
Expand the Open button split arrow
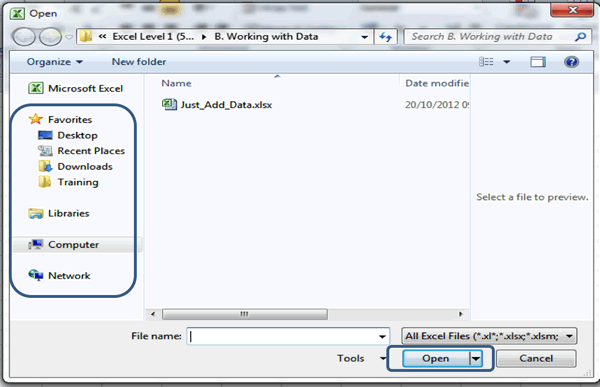476,359
